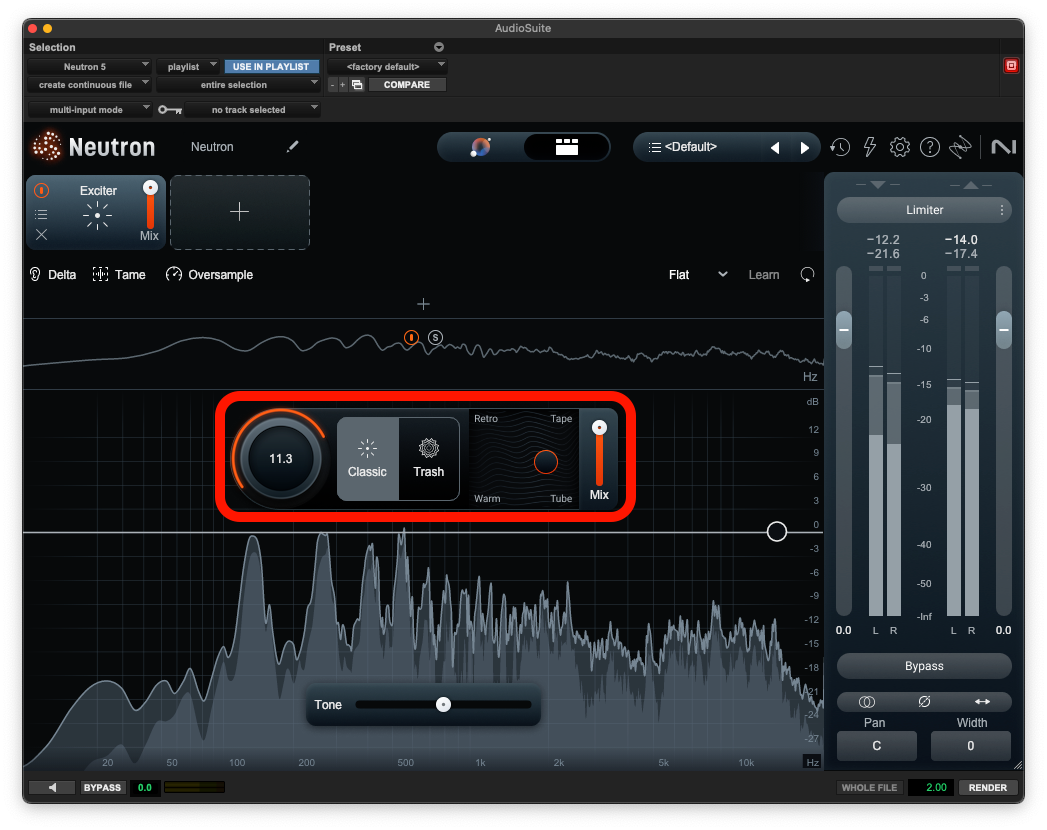
Task: Toggle AudioSuite BYPASS button
Action: tap(102, 788)
